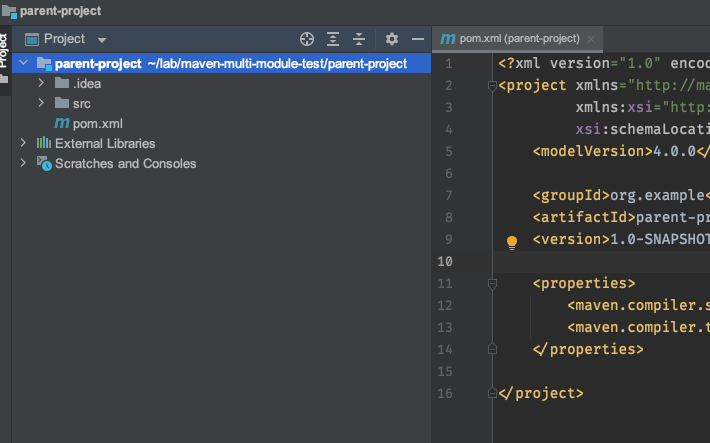Click the Maven icon beside pom.xml in the tree
710x443 pixels.
(62, 123)
